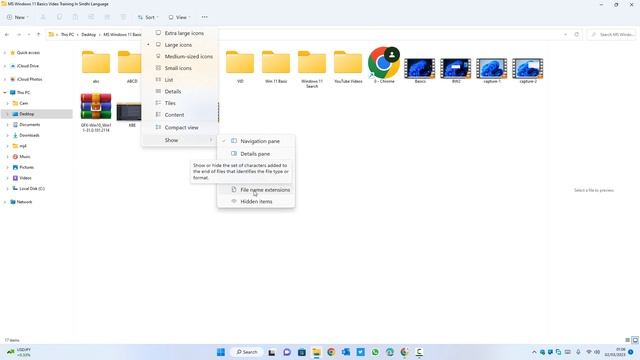Image resolution: width=640 pixels, height=360 pixels.
Task: Click Desktop in the address breadcrumb
Action: (89, 35)
